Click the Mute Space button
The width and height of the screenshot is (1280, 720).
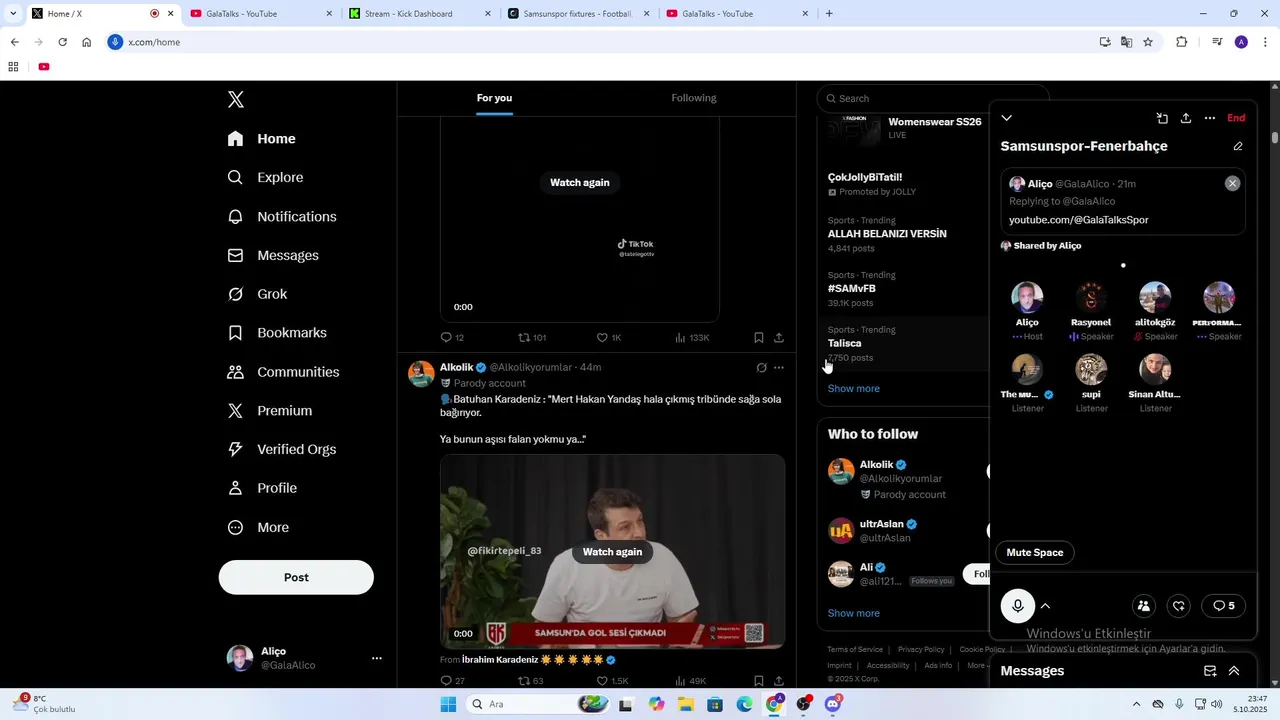point(1035,553)
